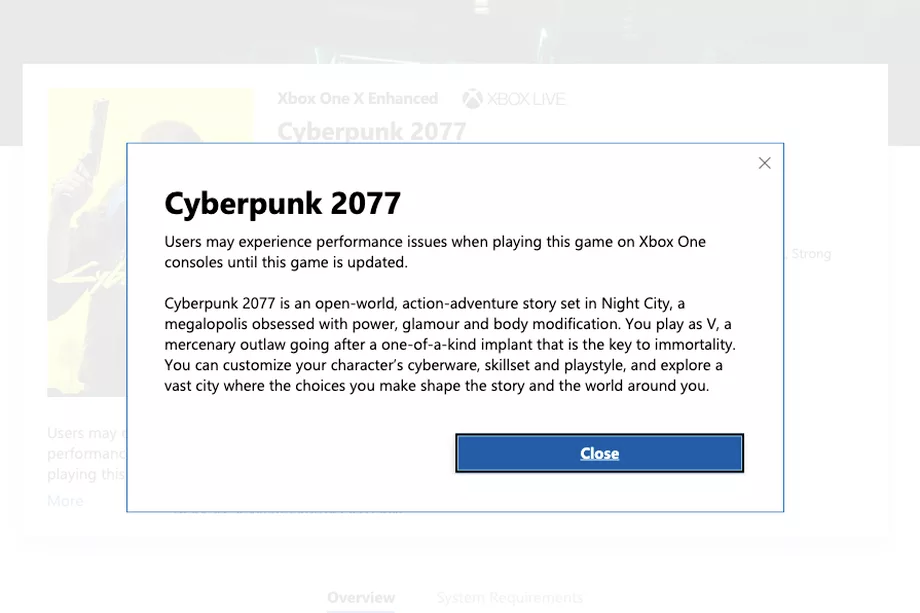Click the hero banner image at top

coord(460,30)
